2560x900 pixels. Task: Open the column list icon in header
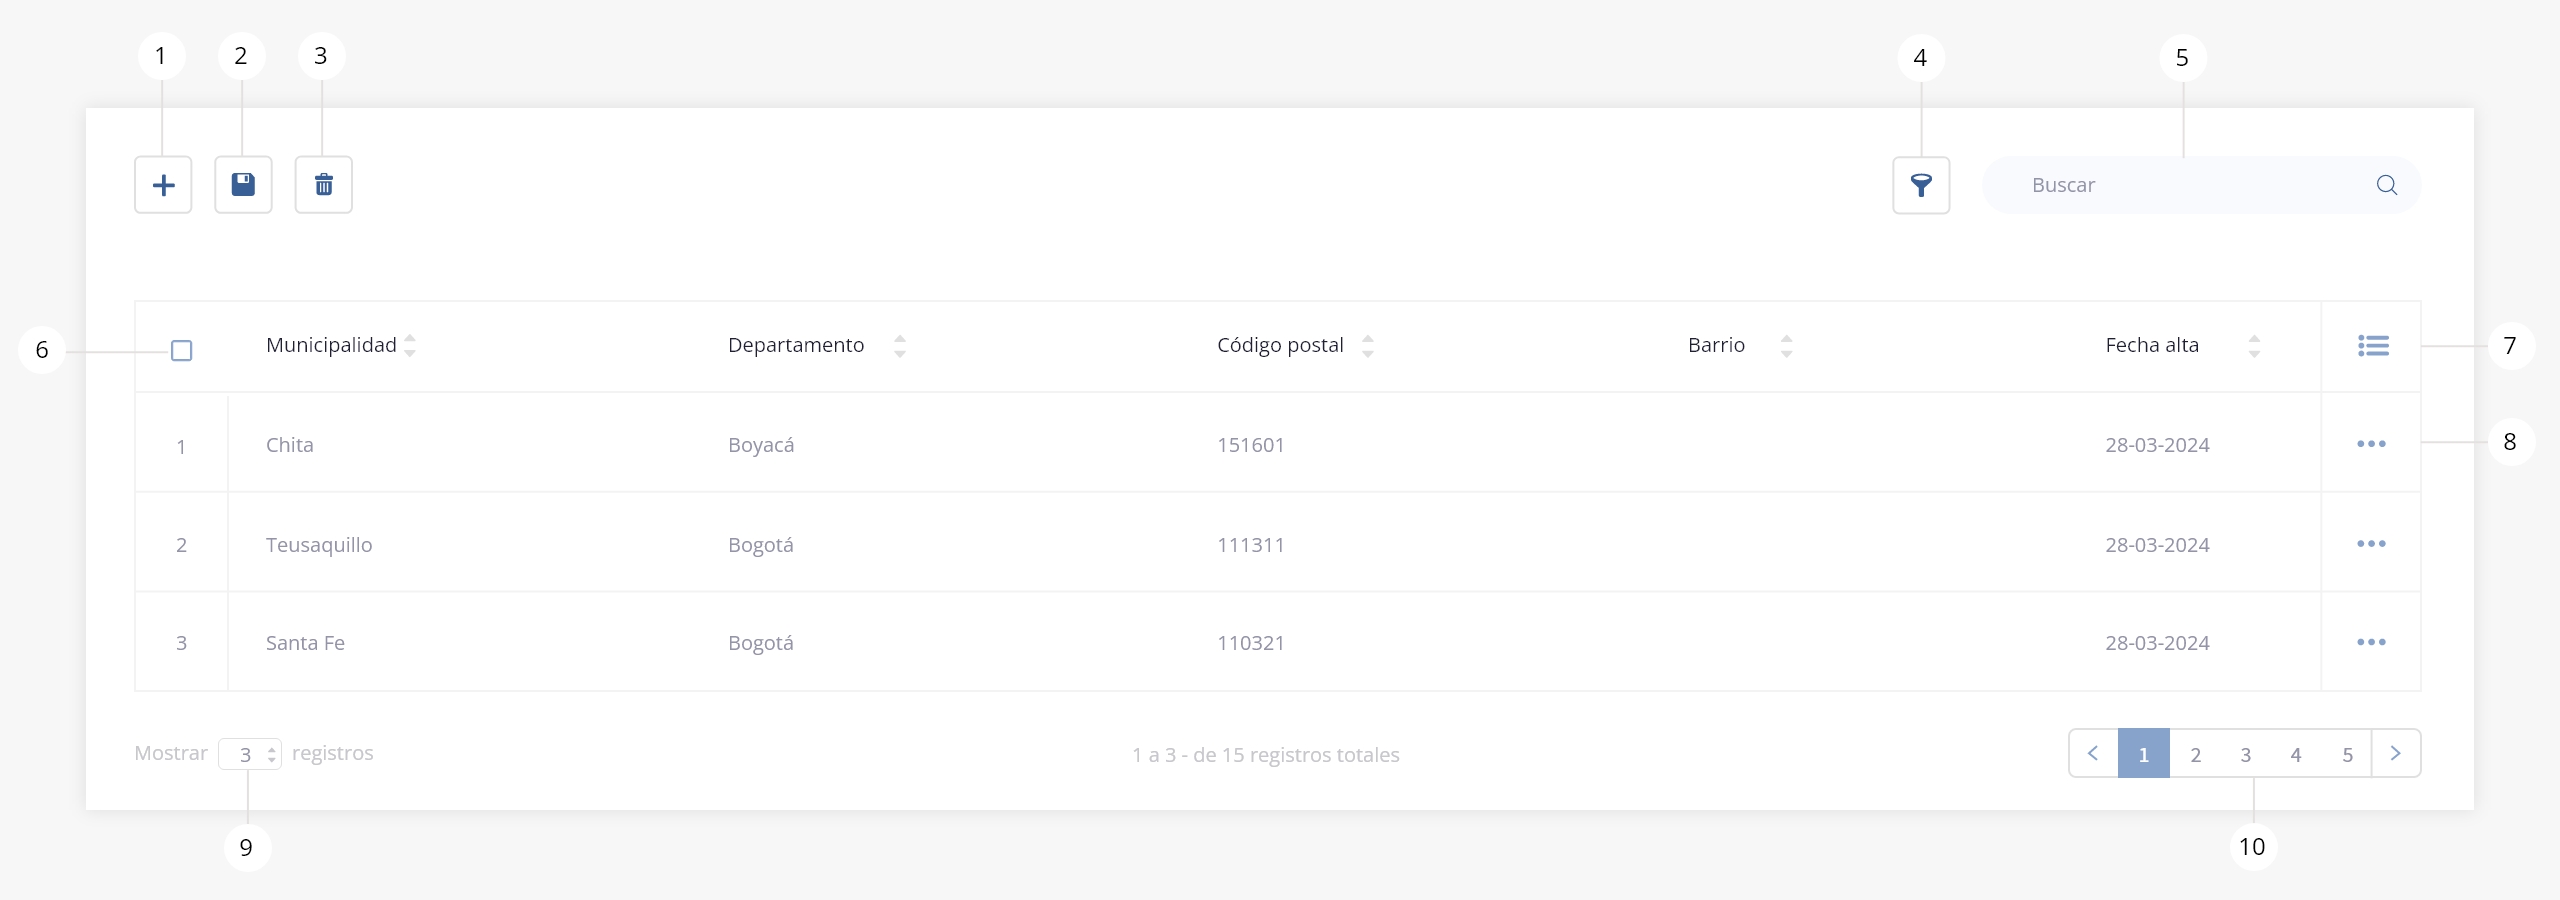[x=2373, y=346]
